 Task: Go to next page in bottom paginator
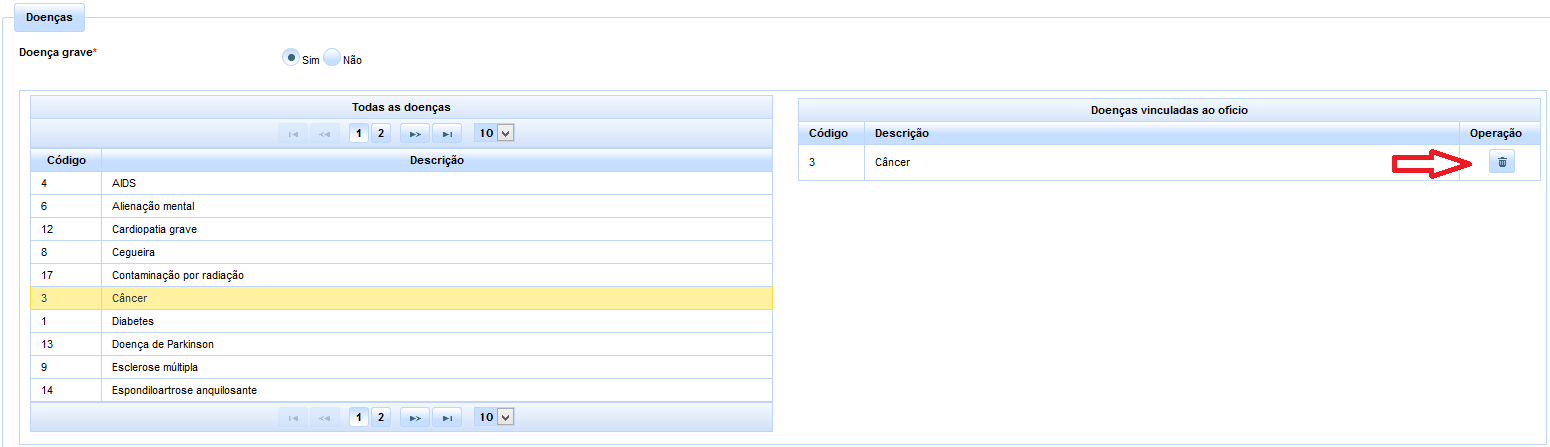pyautogui.click(x=414, y=417)
